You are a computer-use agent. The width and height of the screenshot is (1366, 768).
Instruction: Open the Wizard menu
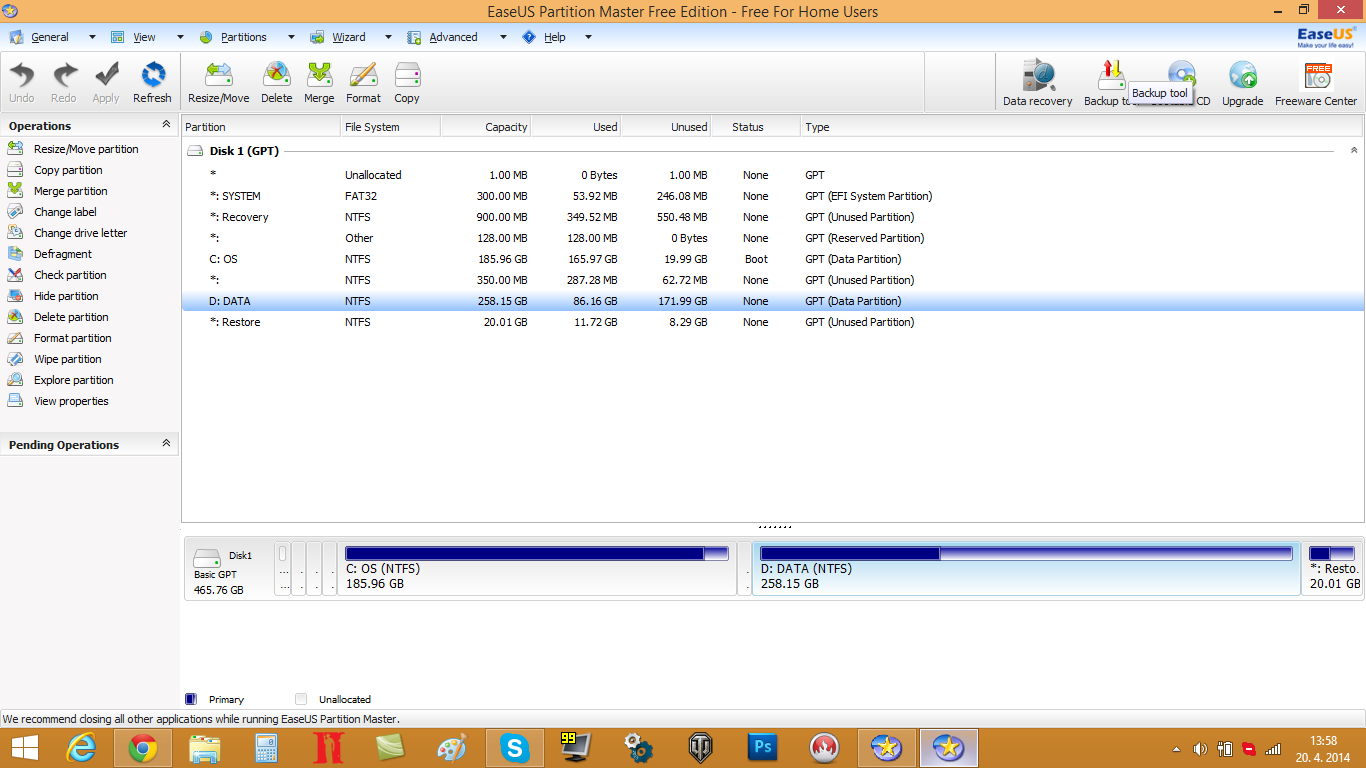[x=349, y=37]
